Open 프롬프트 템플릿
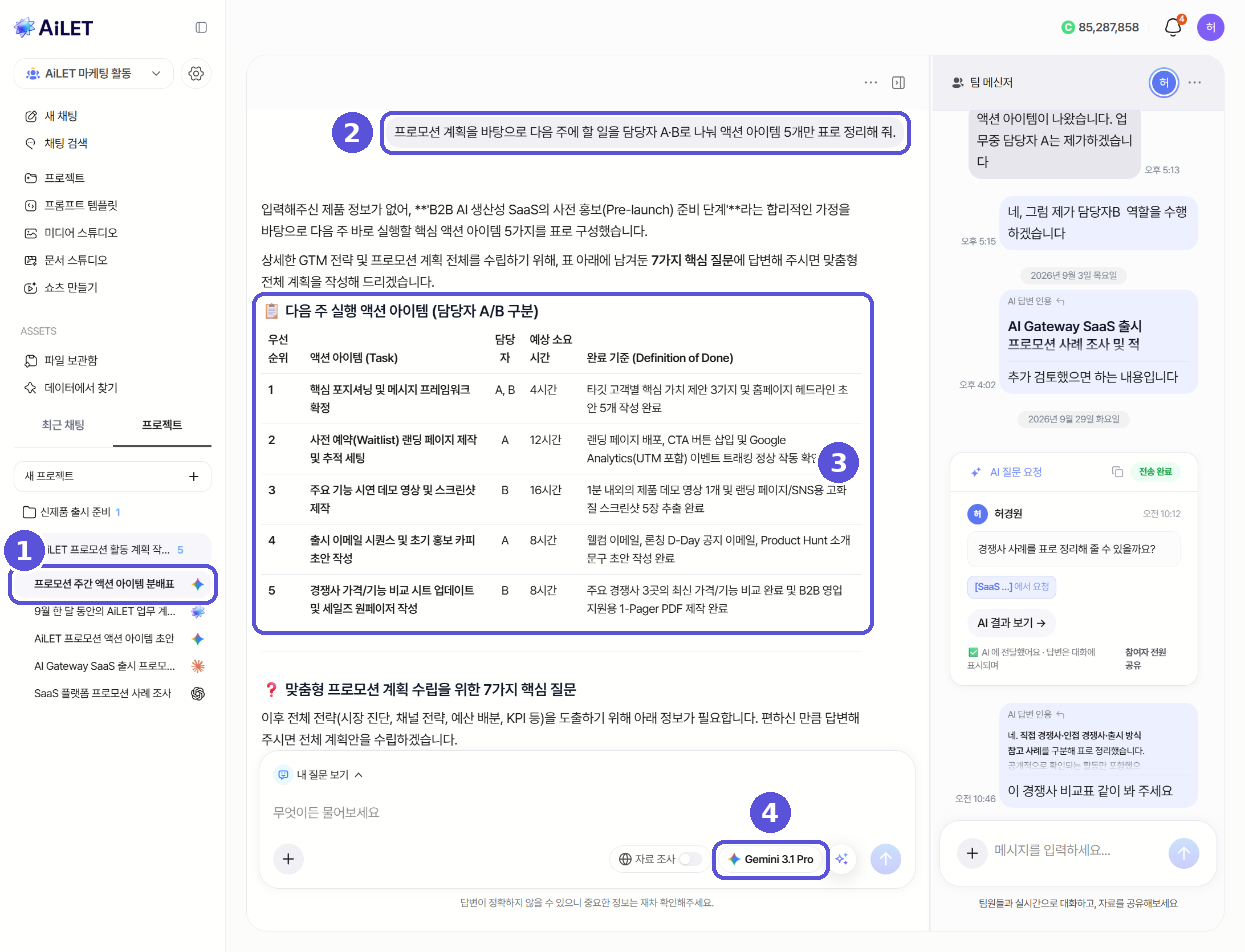The width and height of the screenshot is (1245, 952). coord(70,205)
